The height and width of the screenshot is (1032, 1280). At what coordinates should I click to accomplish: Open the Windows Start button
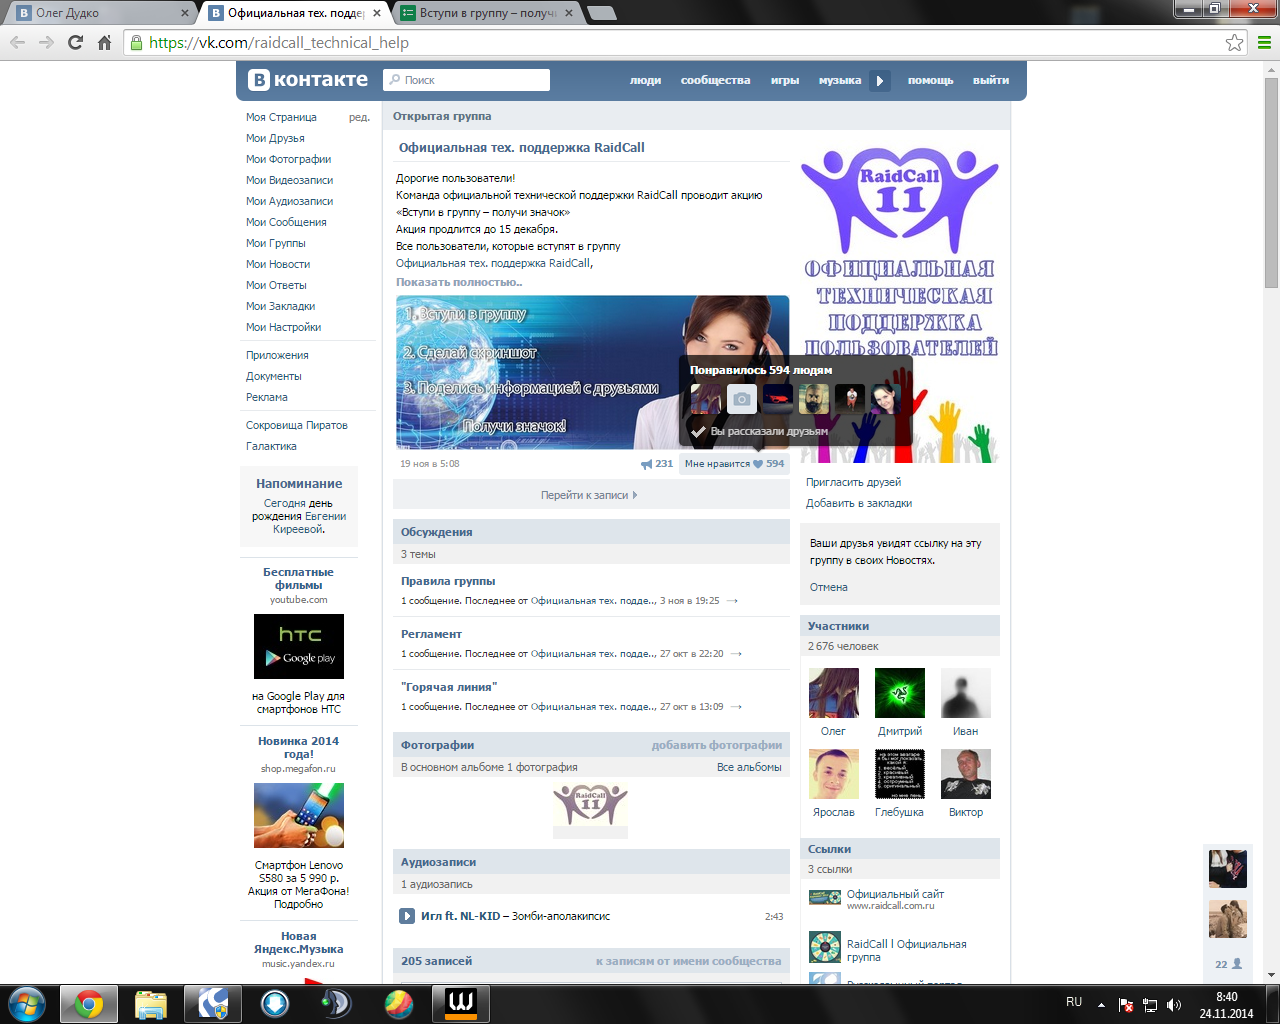(x=27, y=1003)
